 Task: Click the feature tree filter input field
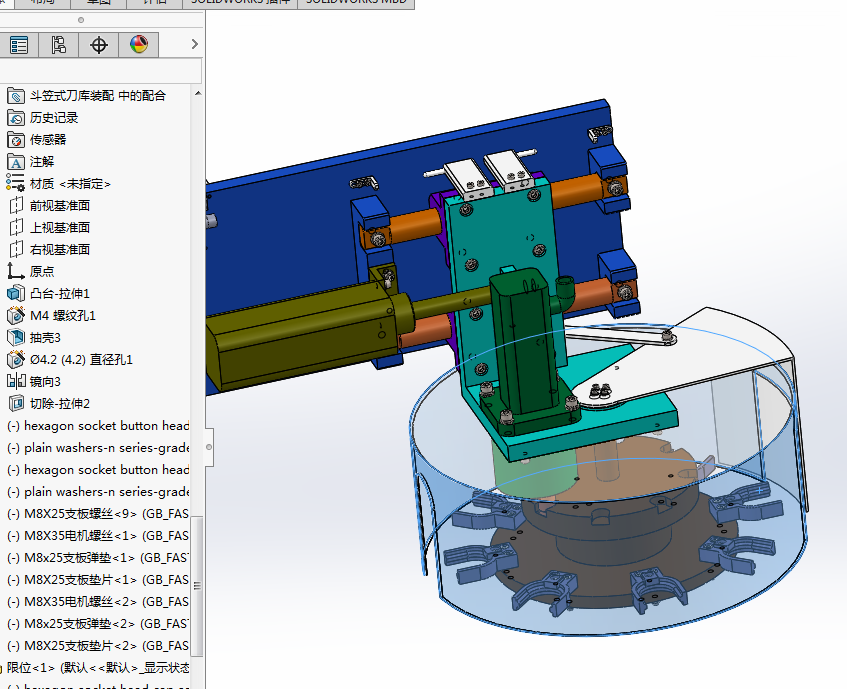pyautogui.click(x=100, y=71)
